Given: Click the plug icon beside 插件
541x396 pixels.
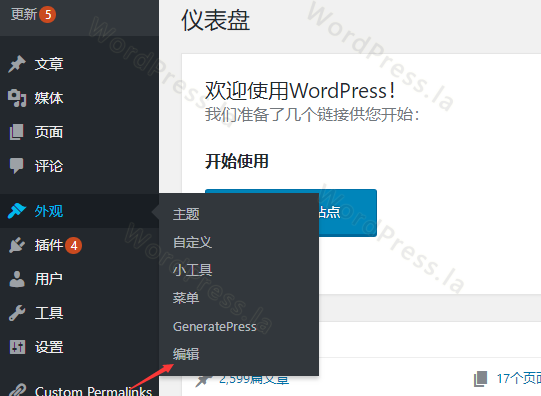Looking at the screenshot, I should pos(17,245).
